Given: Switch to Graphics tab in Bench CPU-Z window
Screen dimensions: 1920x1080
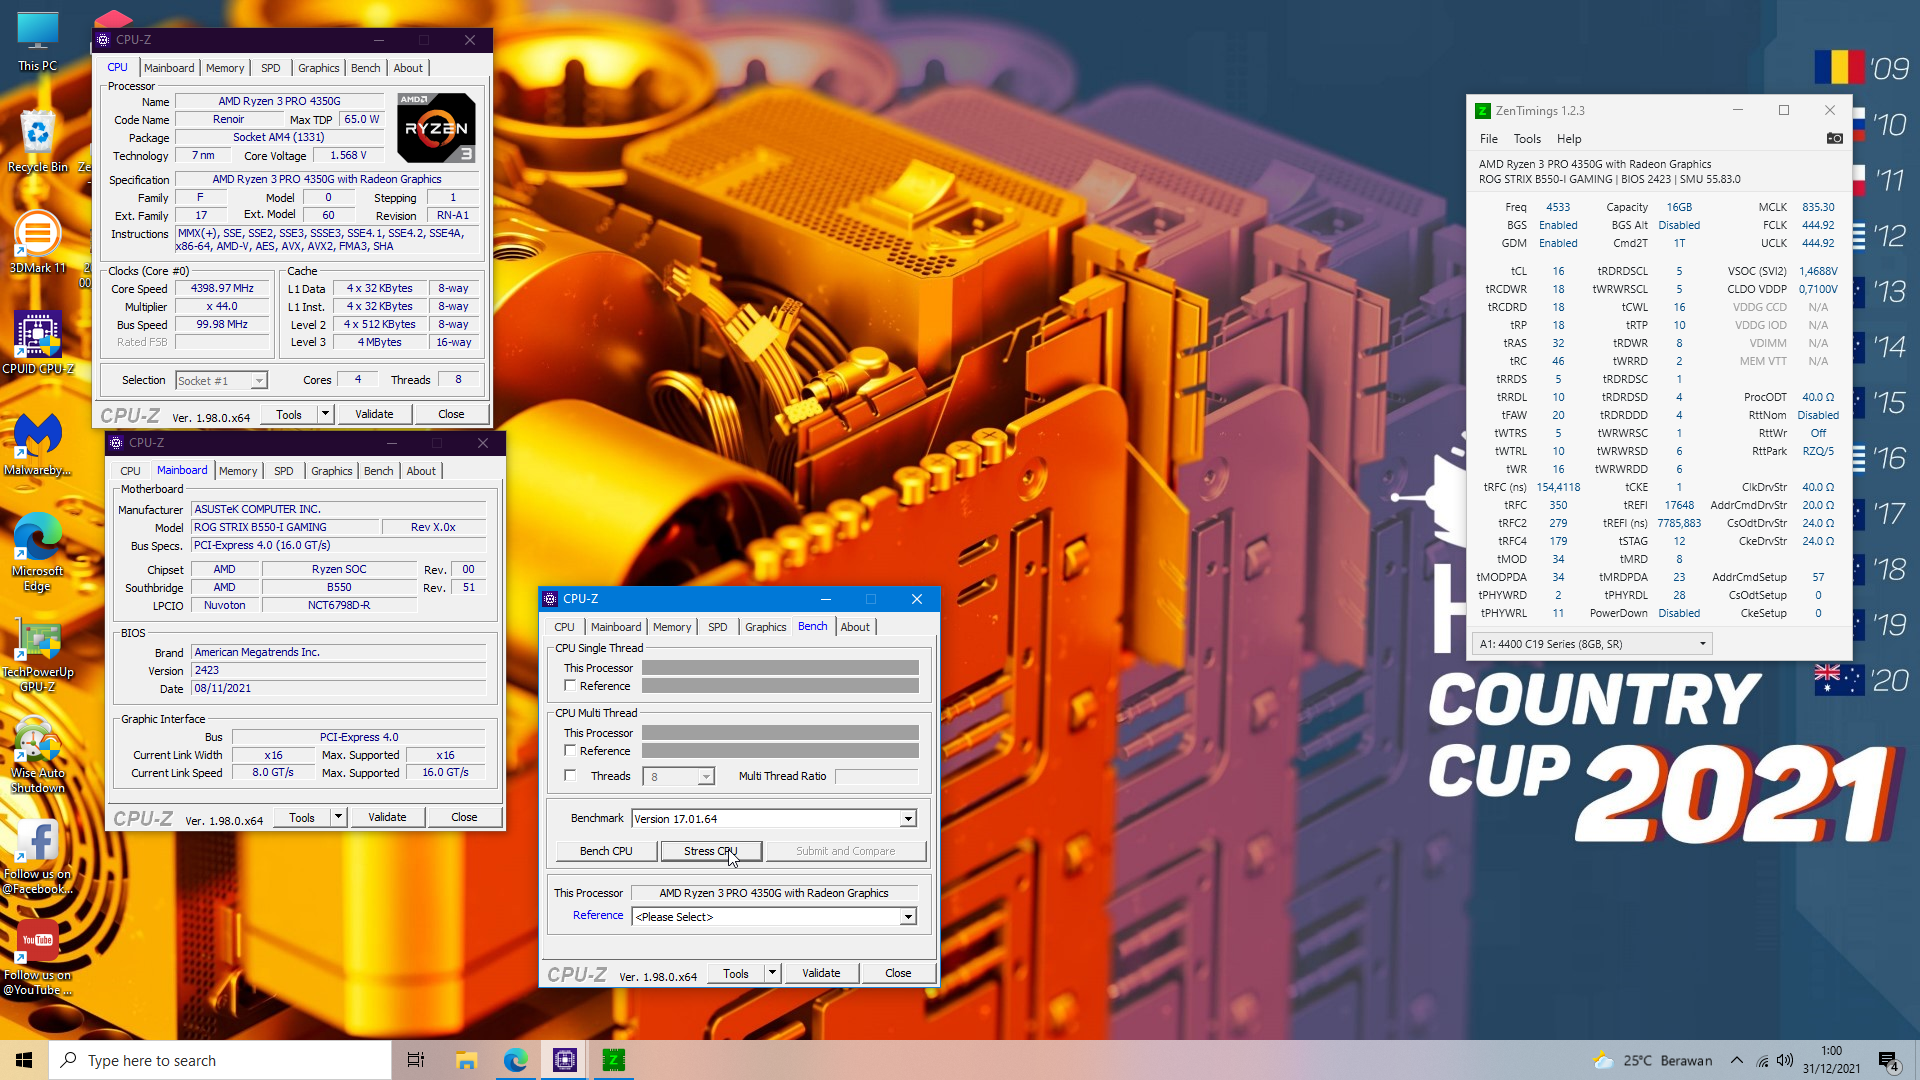Looking at the screenshot, I should pos(765,627).
